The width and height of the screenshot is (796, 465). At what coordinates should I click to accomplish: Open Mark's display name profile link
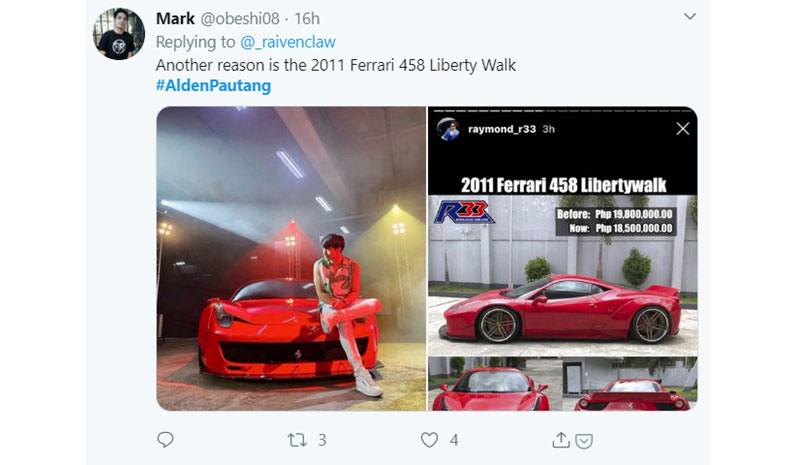(x=175, y=19)
